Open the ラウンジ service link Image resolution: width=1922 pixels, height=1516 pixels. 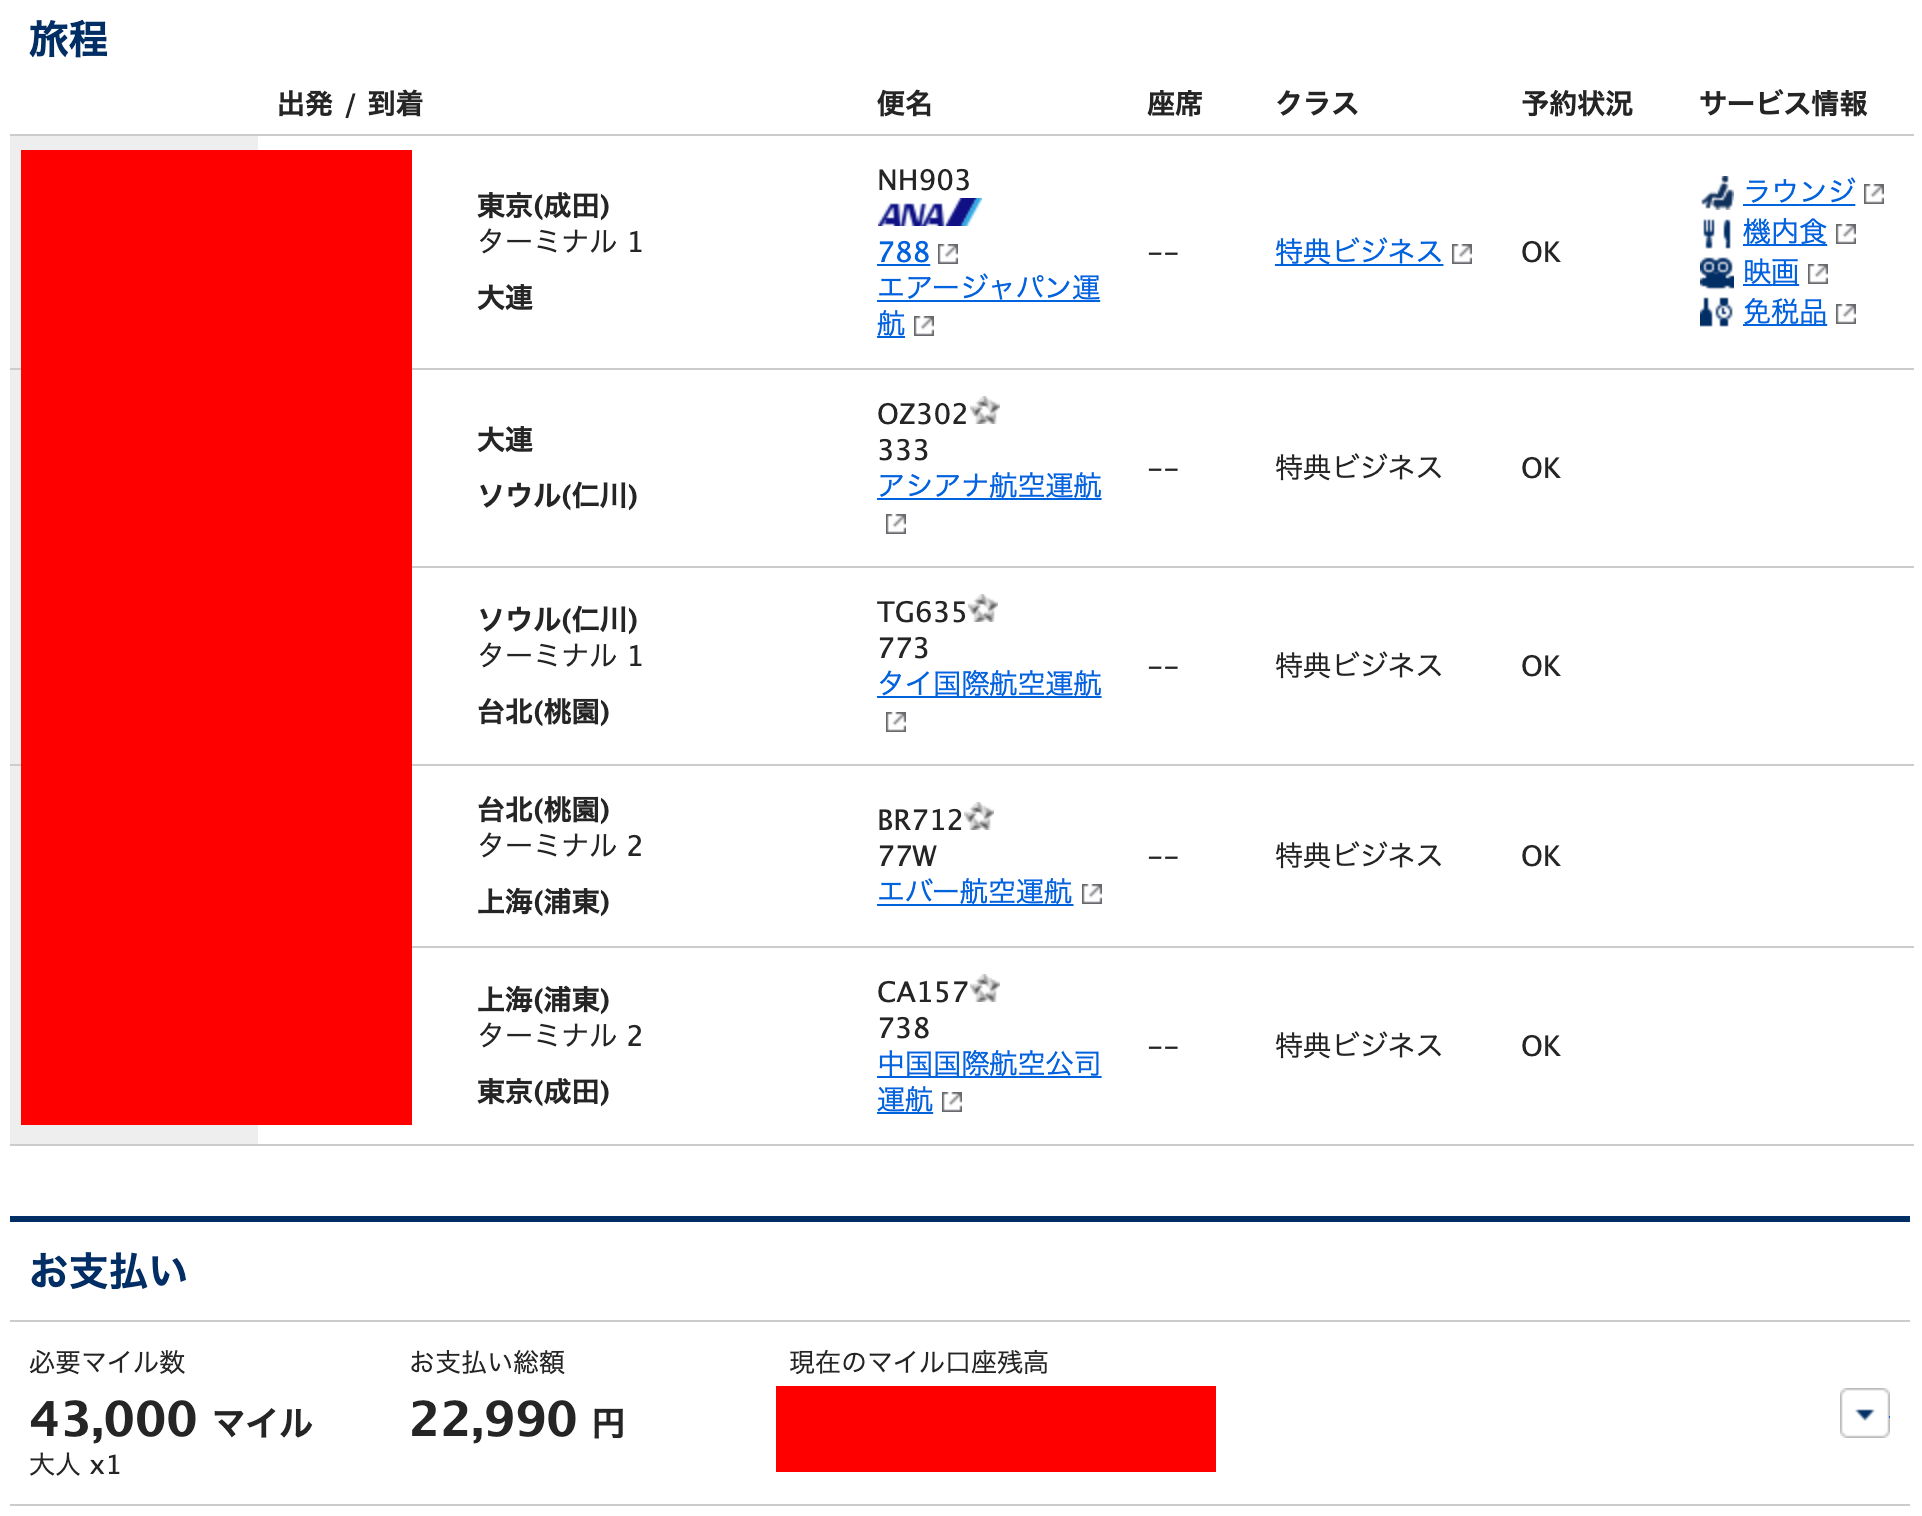click(1798, 191)
